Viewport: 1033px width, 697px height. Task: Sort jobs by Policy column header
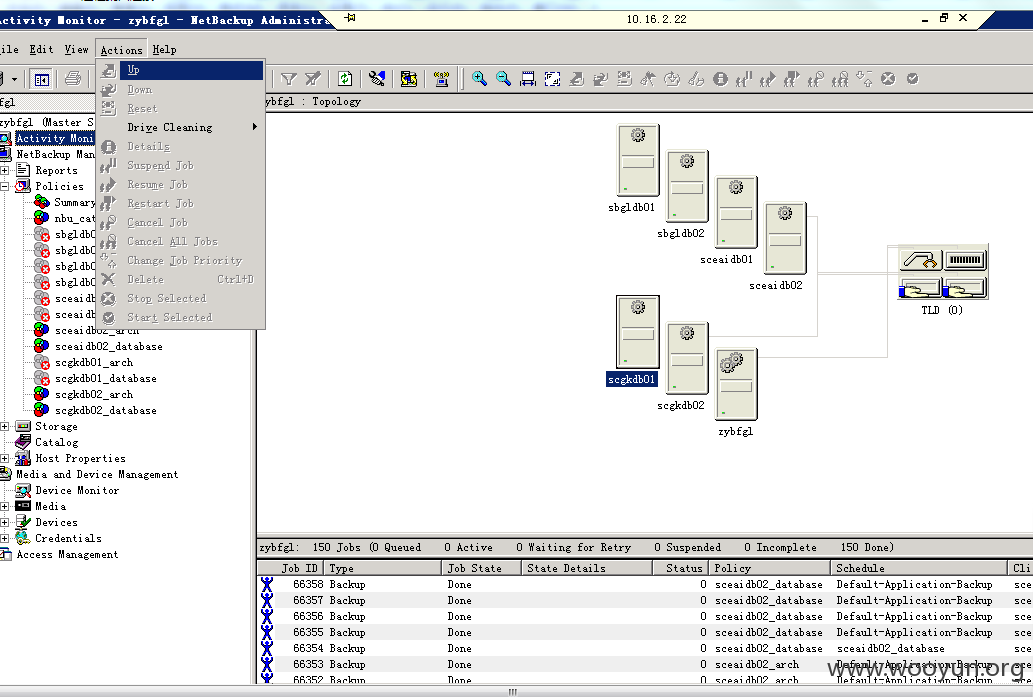(x=769, y=568)
